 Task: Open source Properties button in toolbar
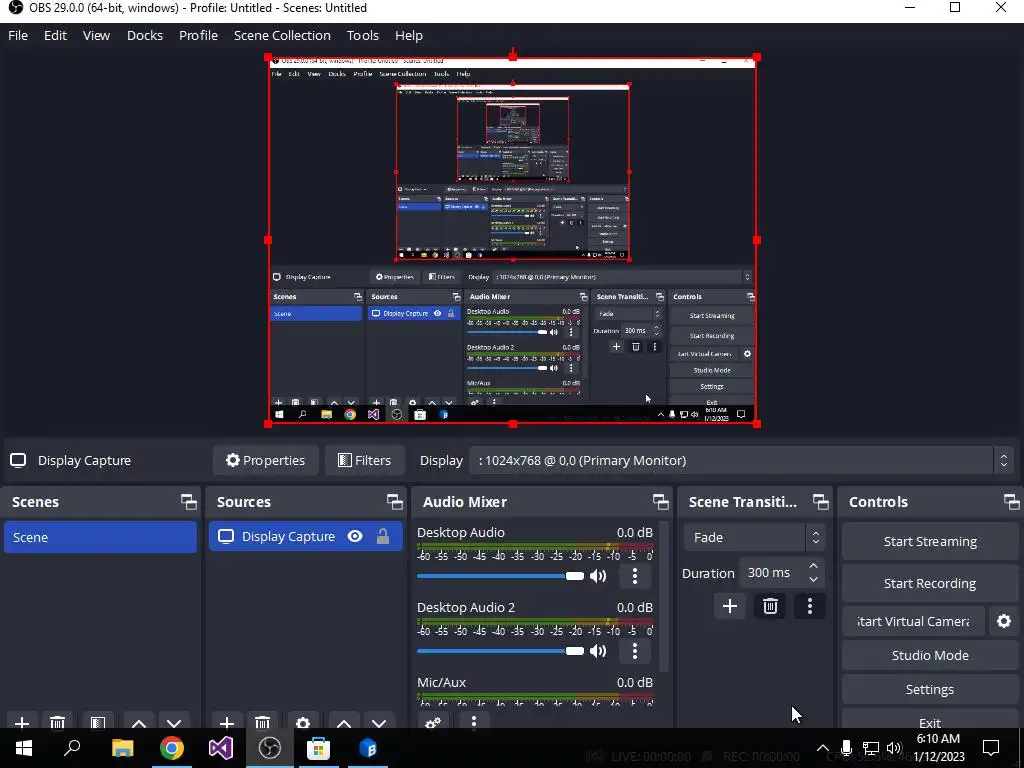pos(265,460)
